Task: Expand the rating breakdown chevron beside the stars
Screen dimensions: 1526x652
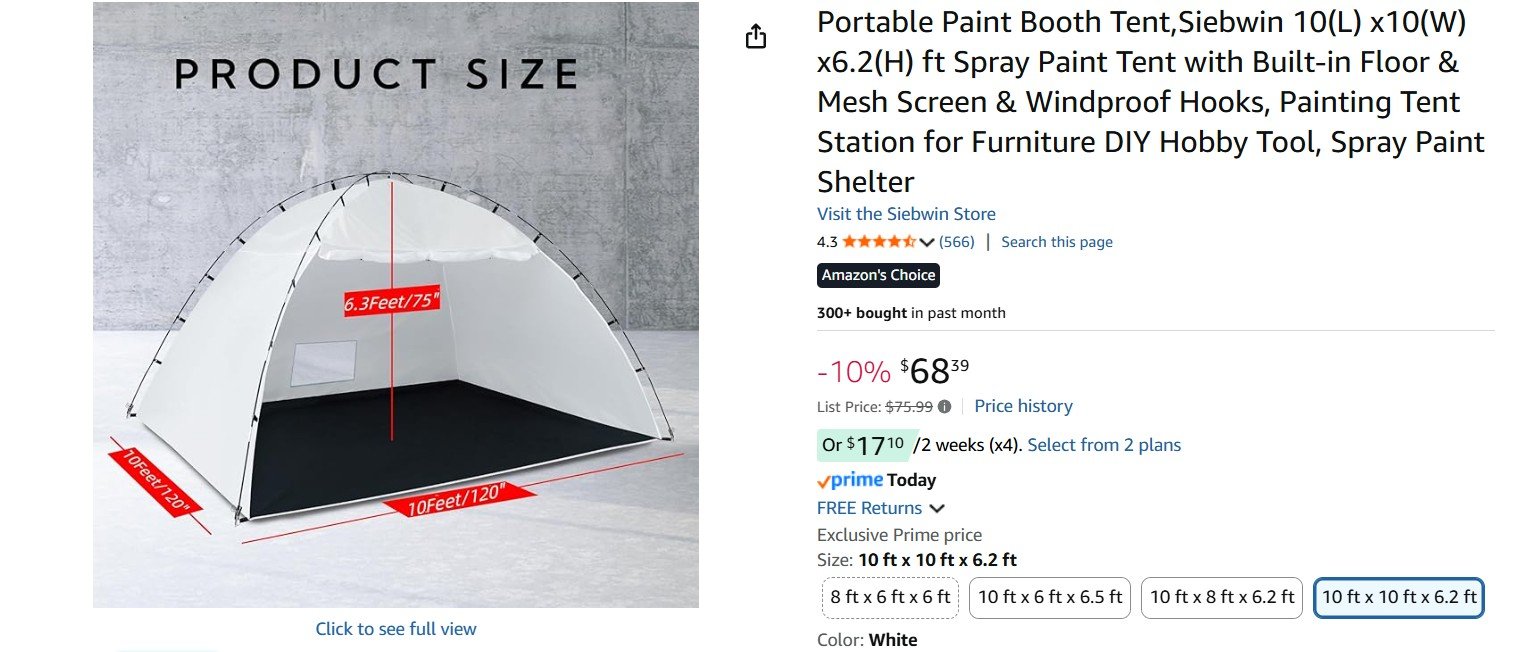Action: 927,242
